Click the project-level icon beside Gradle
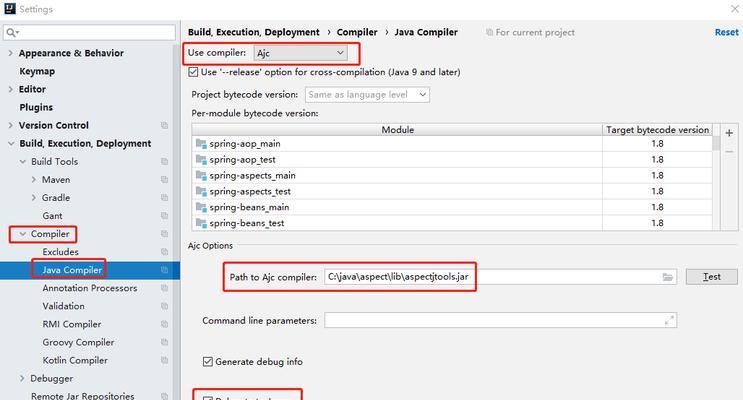The height and width of the screenshot is (400, 743). tap(164, 198)
